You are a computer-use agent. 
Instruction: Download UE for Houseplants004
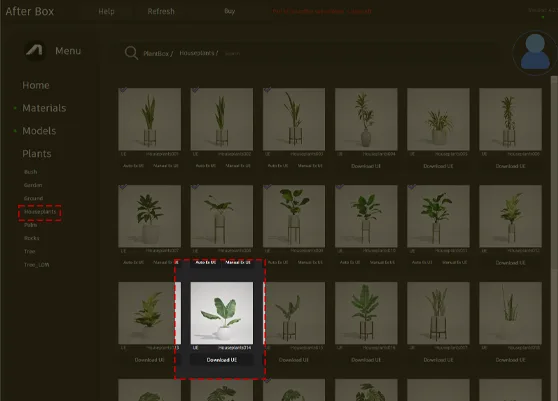366,166
